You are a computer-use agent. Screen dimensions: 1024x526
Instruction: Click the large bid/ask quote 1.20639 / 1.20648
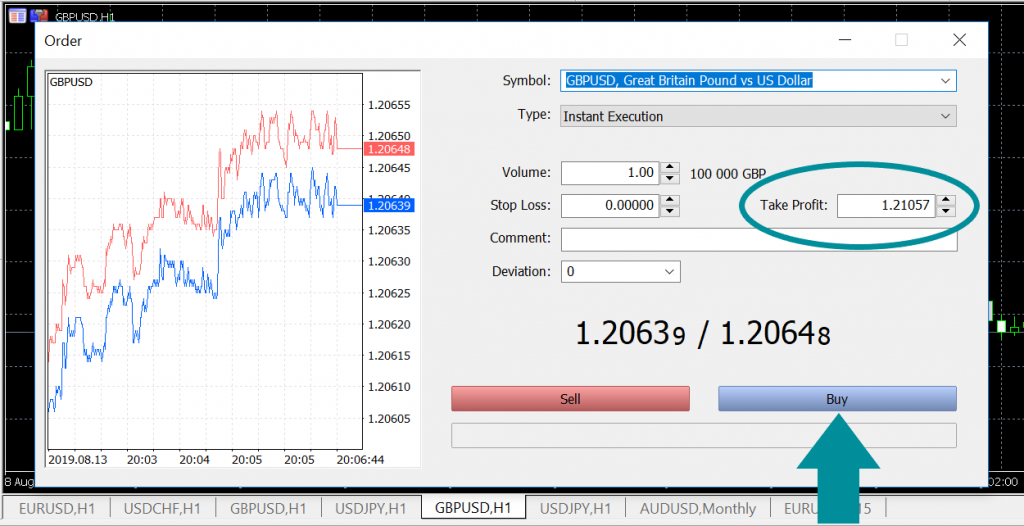coord(703,333)
